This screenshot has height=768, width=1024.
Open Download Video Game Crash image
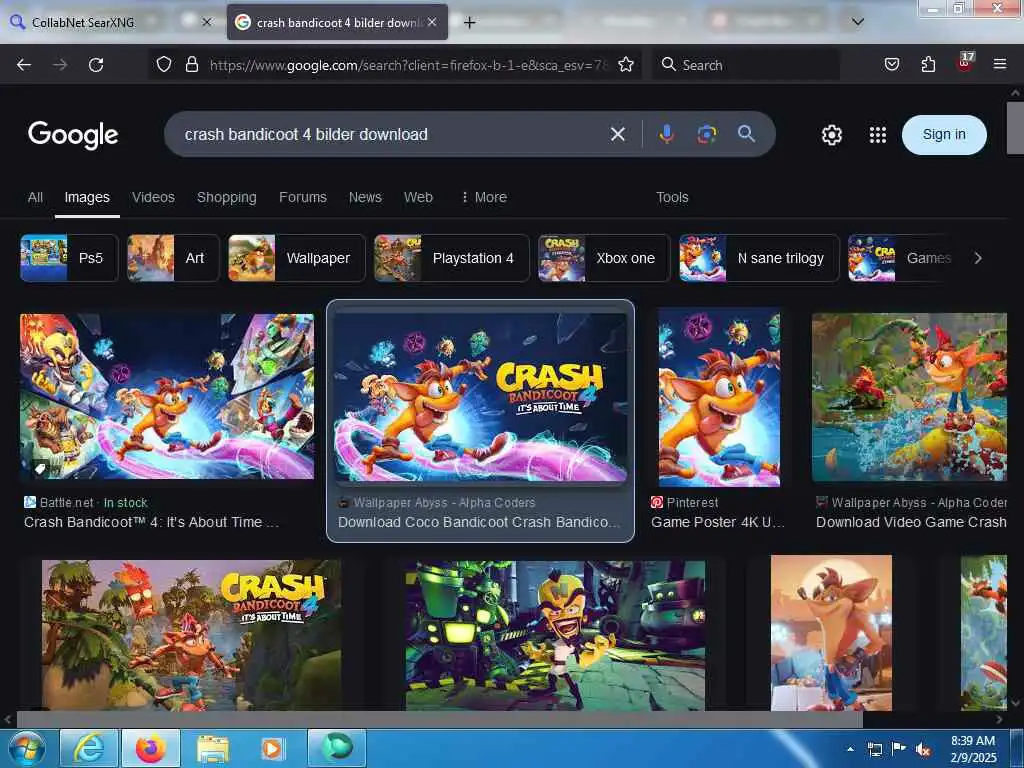[x=909, y=397]
